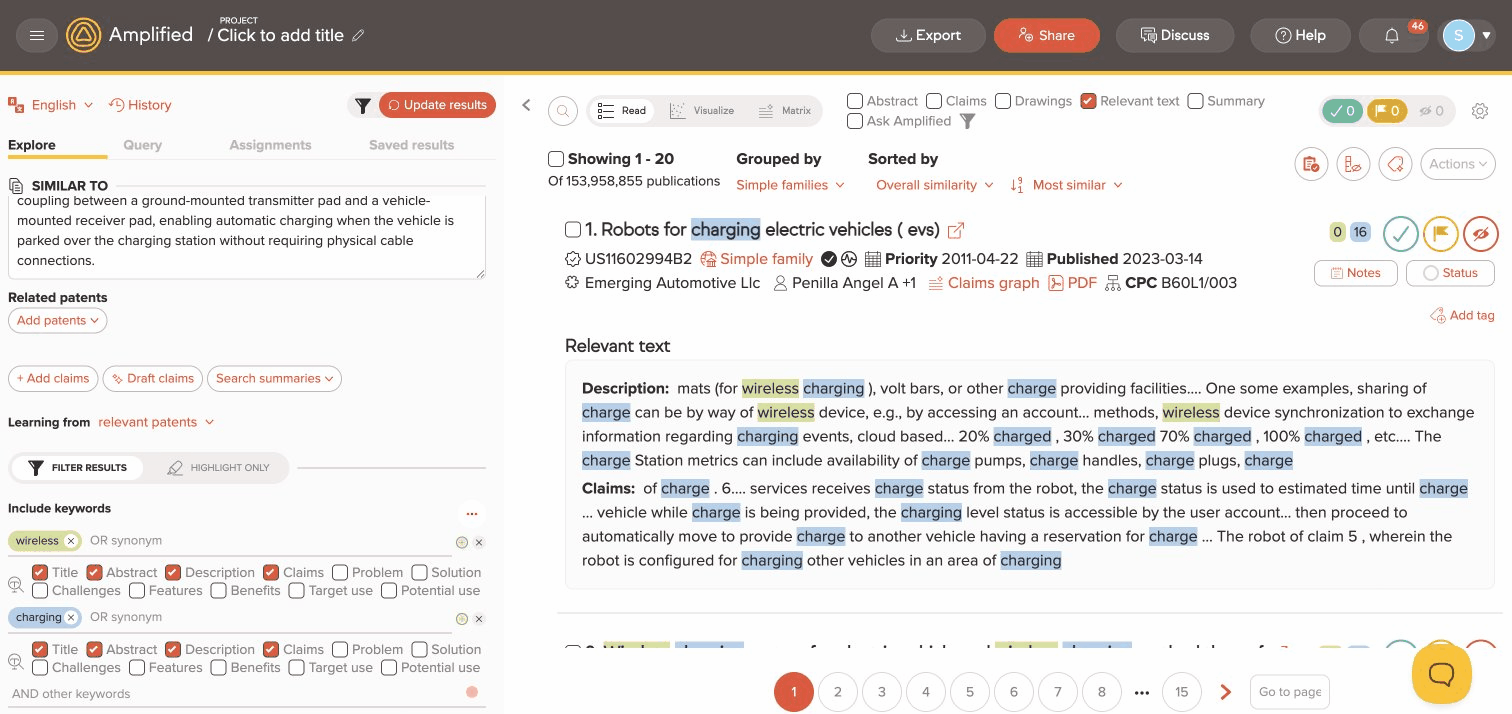The width and height of the screenshot is (1512, 714).
Task: Go to results page 15
Action: click(1181, 691)
